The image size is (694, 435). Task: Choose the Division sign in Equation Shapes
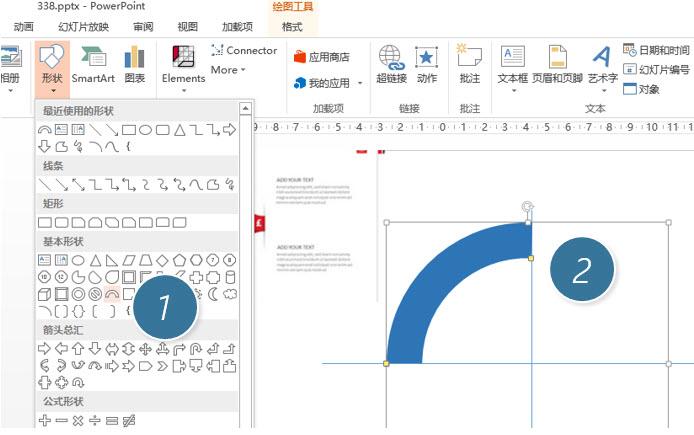tap(95, 420)
